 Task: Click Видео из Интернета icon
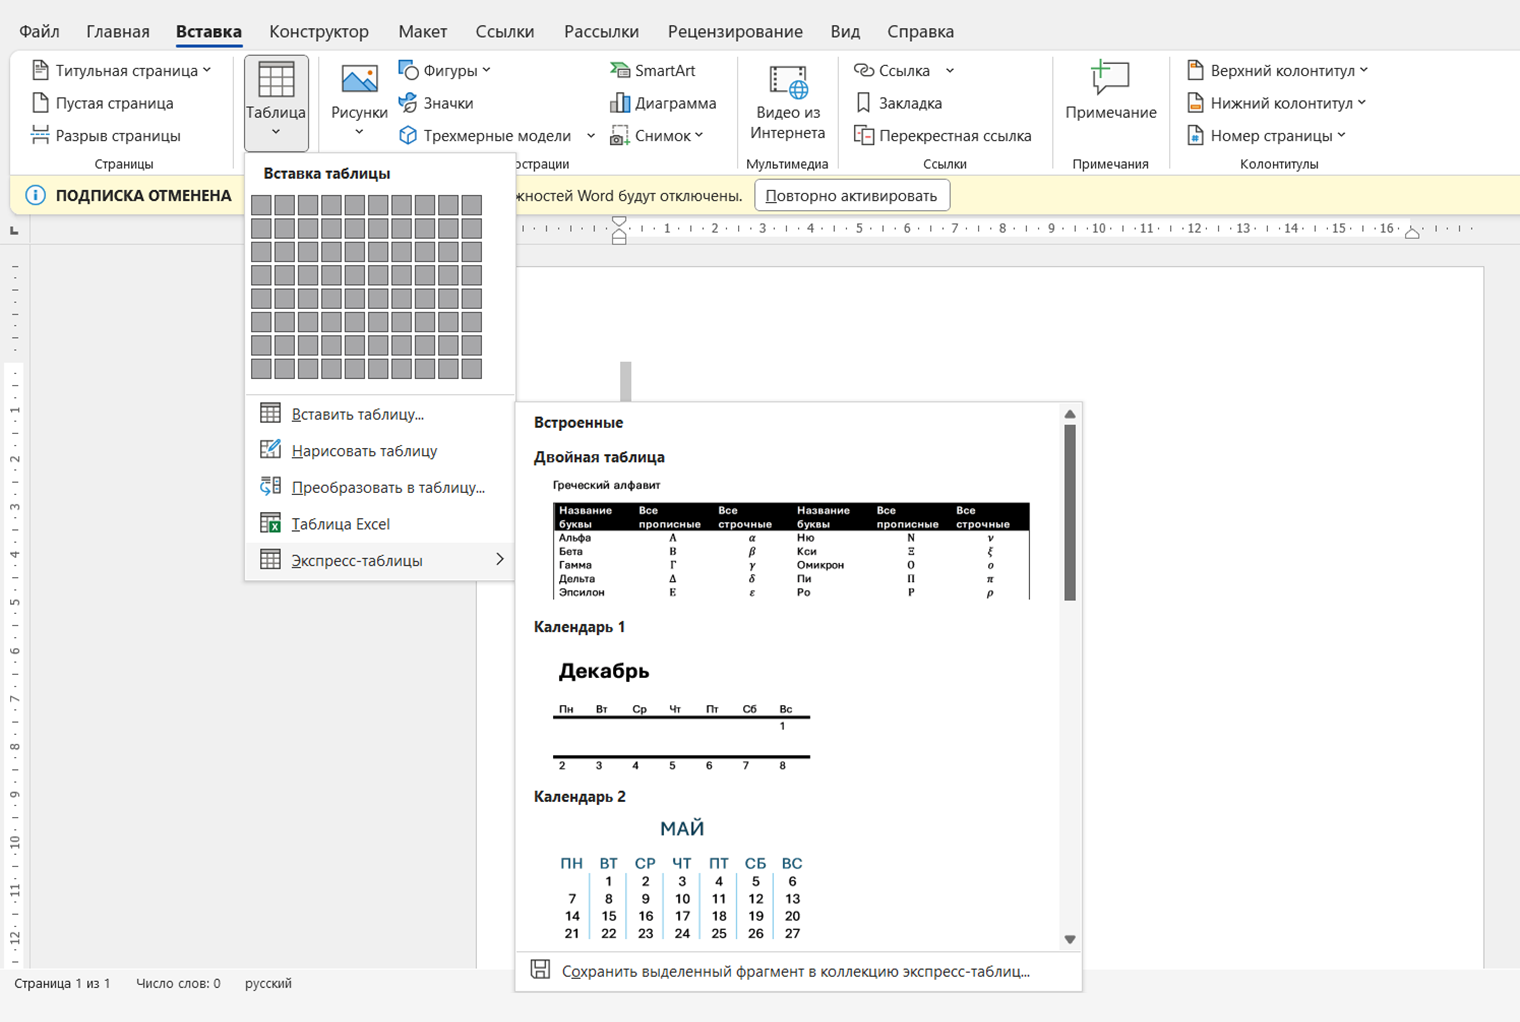(788, 83)
